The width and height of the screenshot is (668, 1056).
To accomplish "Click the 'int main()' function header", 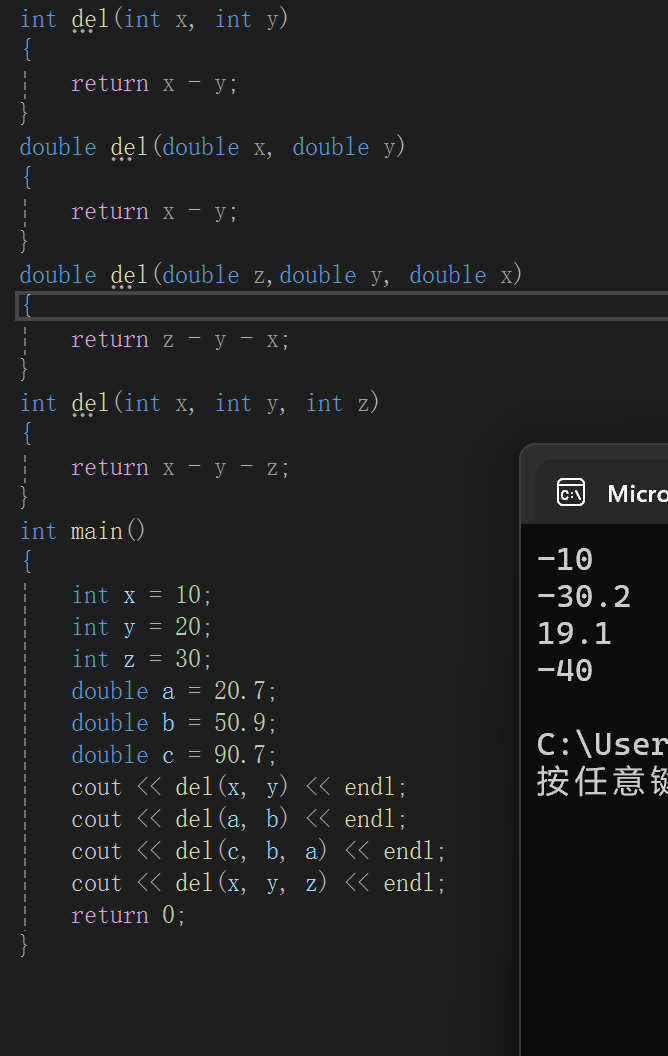I will 82,531.
